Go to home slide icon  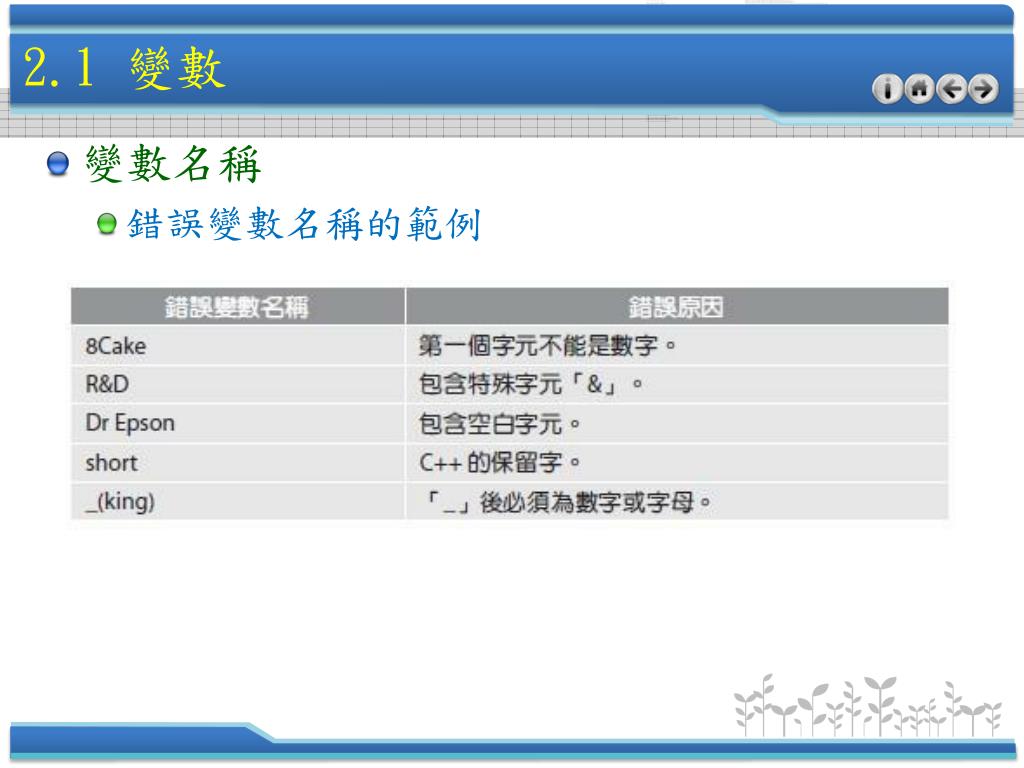point(920,89)
